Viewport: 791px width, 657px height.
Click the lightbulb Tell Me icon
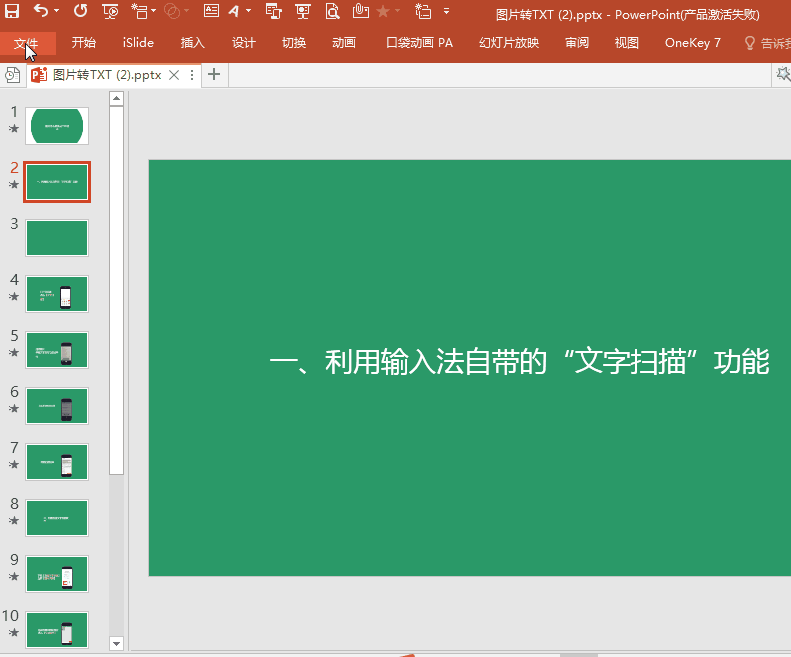(x=750, y=43)
